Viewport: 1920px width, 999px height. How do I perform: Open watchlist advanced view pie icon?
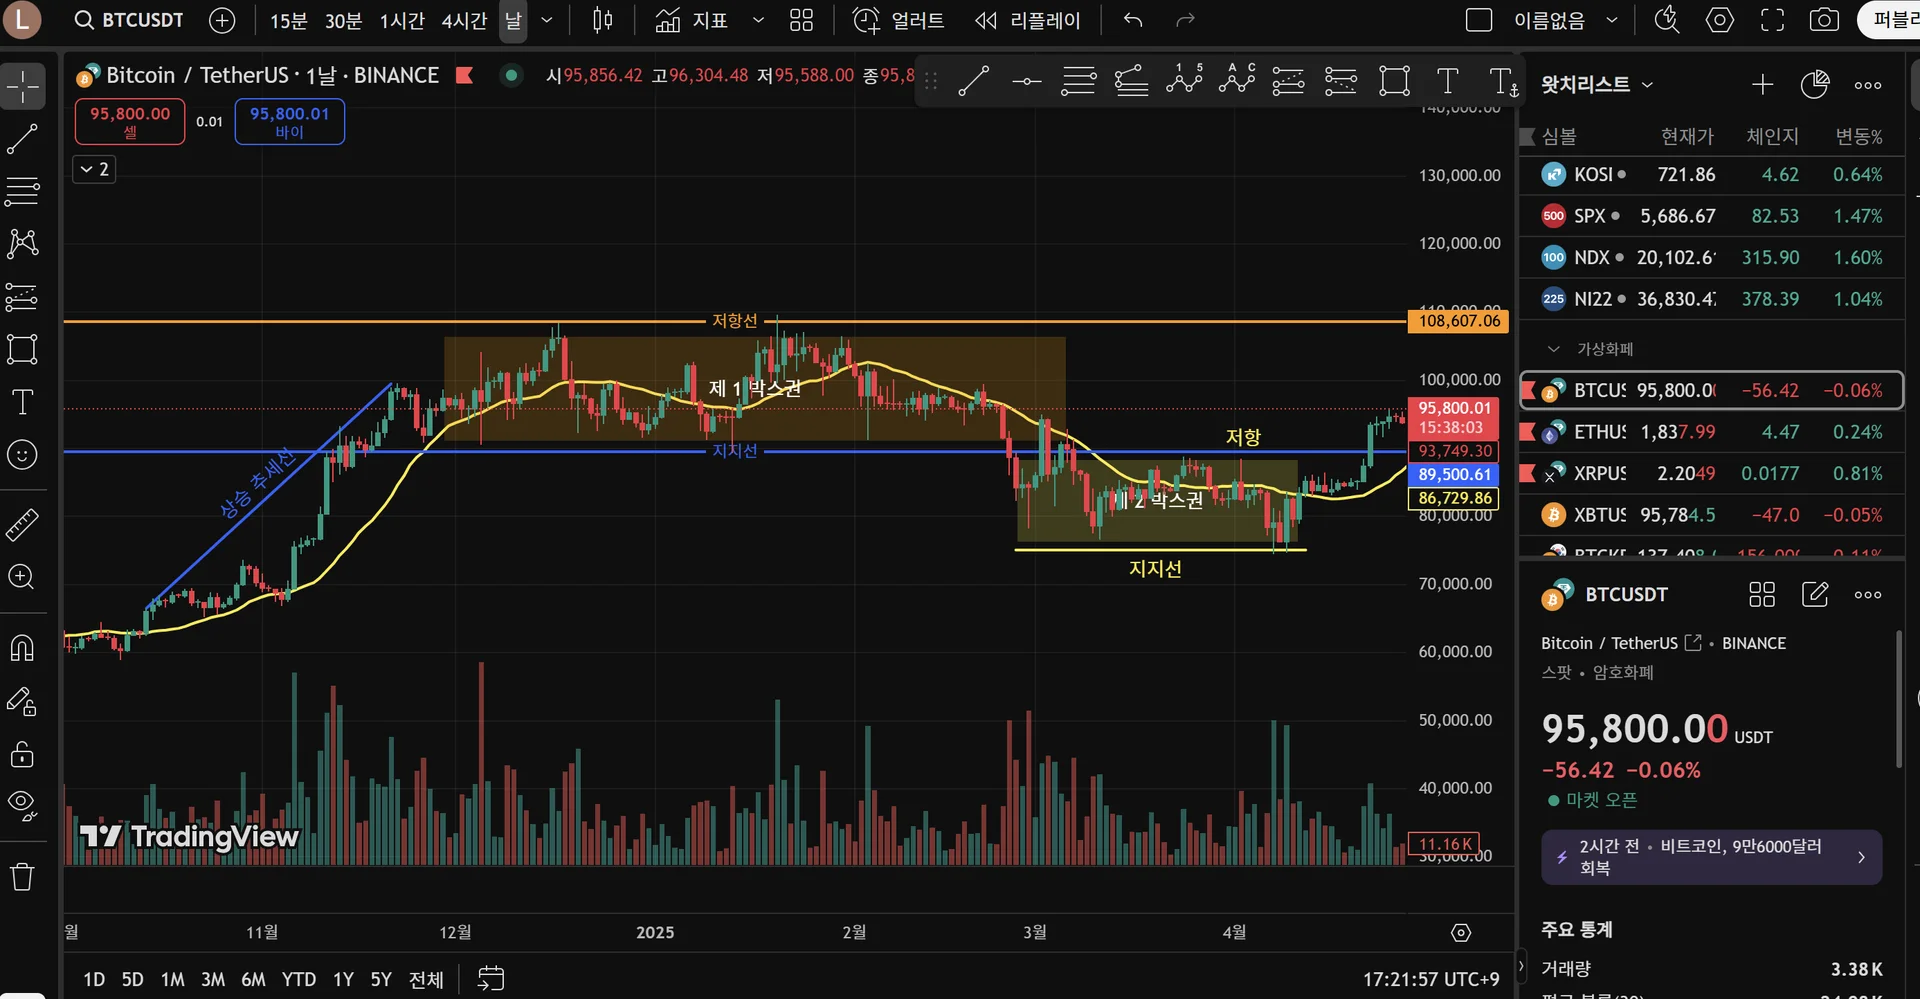point(1814,85)
